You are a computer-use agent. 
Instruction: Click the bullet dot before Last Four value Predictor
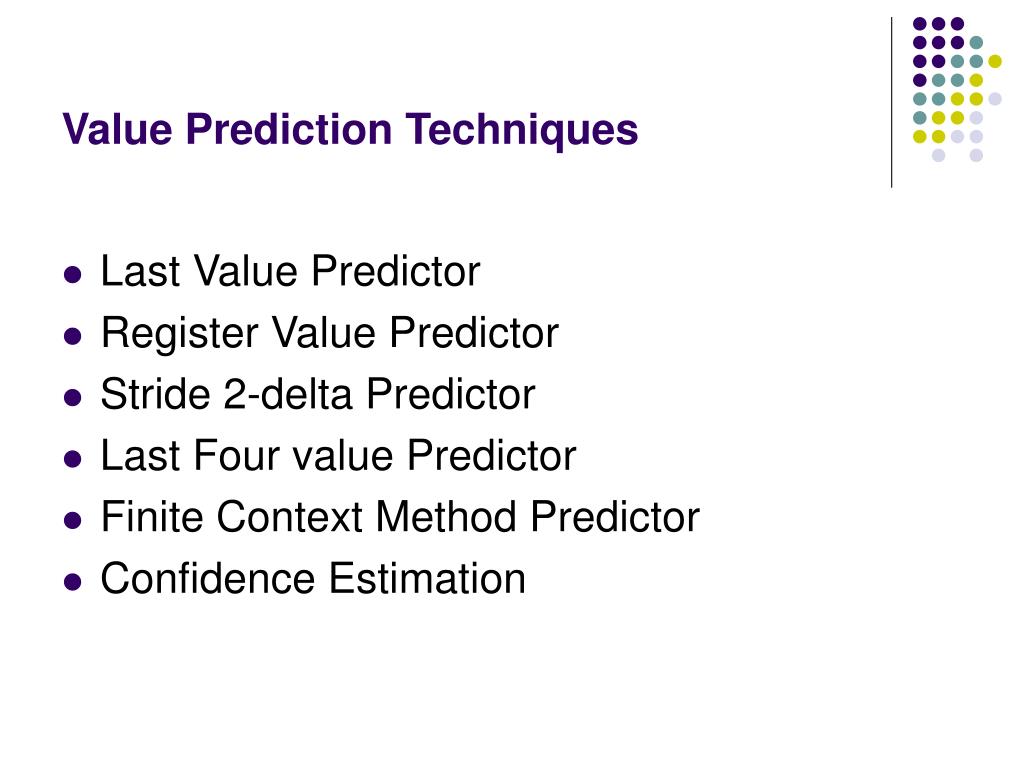point(73,458)
